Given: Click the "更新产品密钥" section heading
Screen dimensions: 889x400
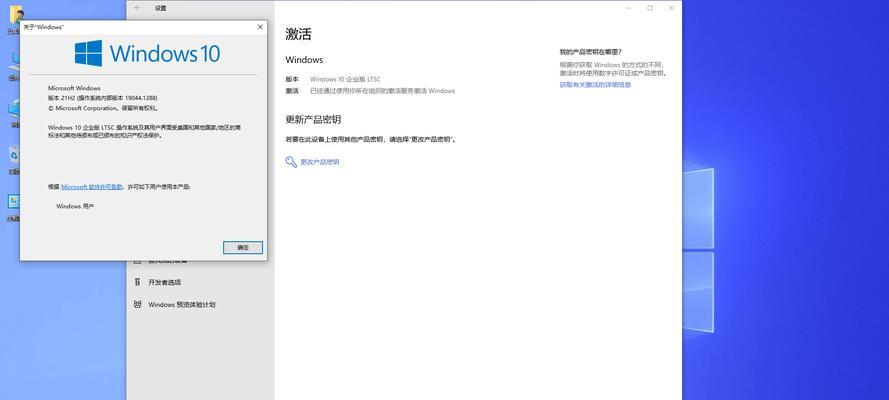Looking at the screenshot, I should point(313,120).
